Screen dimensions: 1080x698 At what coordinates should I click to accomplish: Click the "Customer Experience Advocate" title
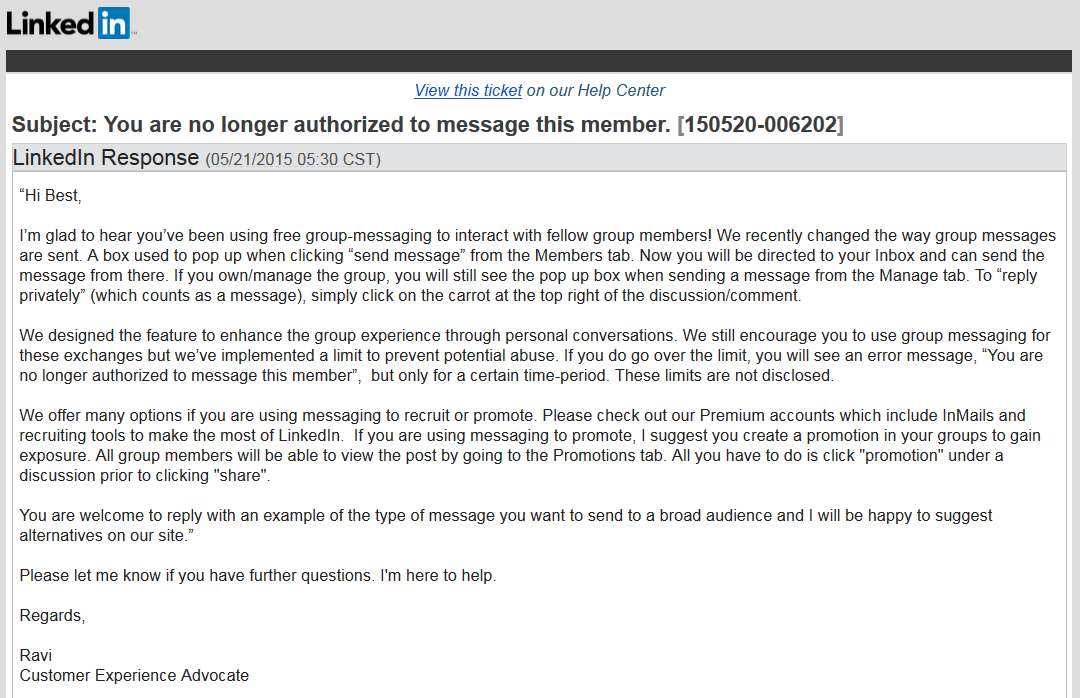tap(134, 676)
